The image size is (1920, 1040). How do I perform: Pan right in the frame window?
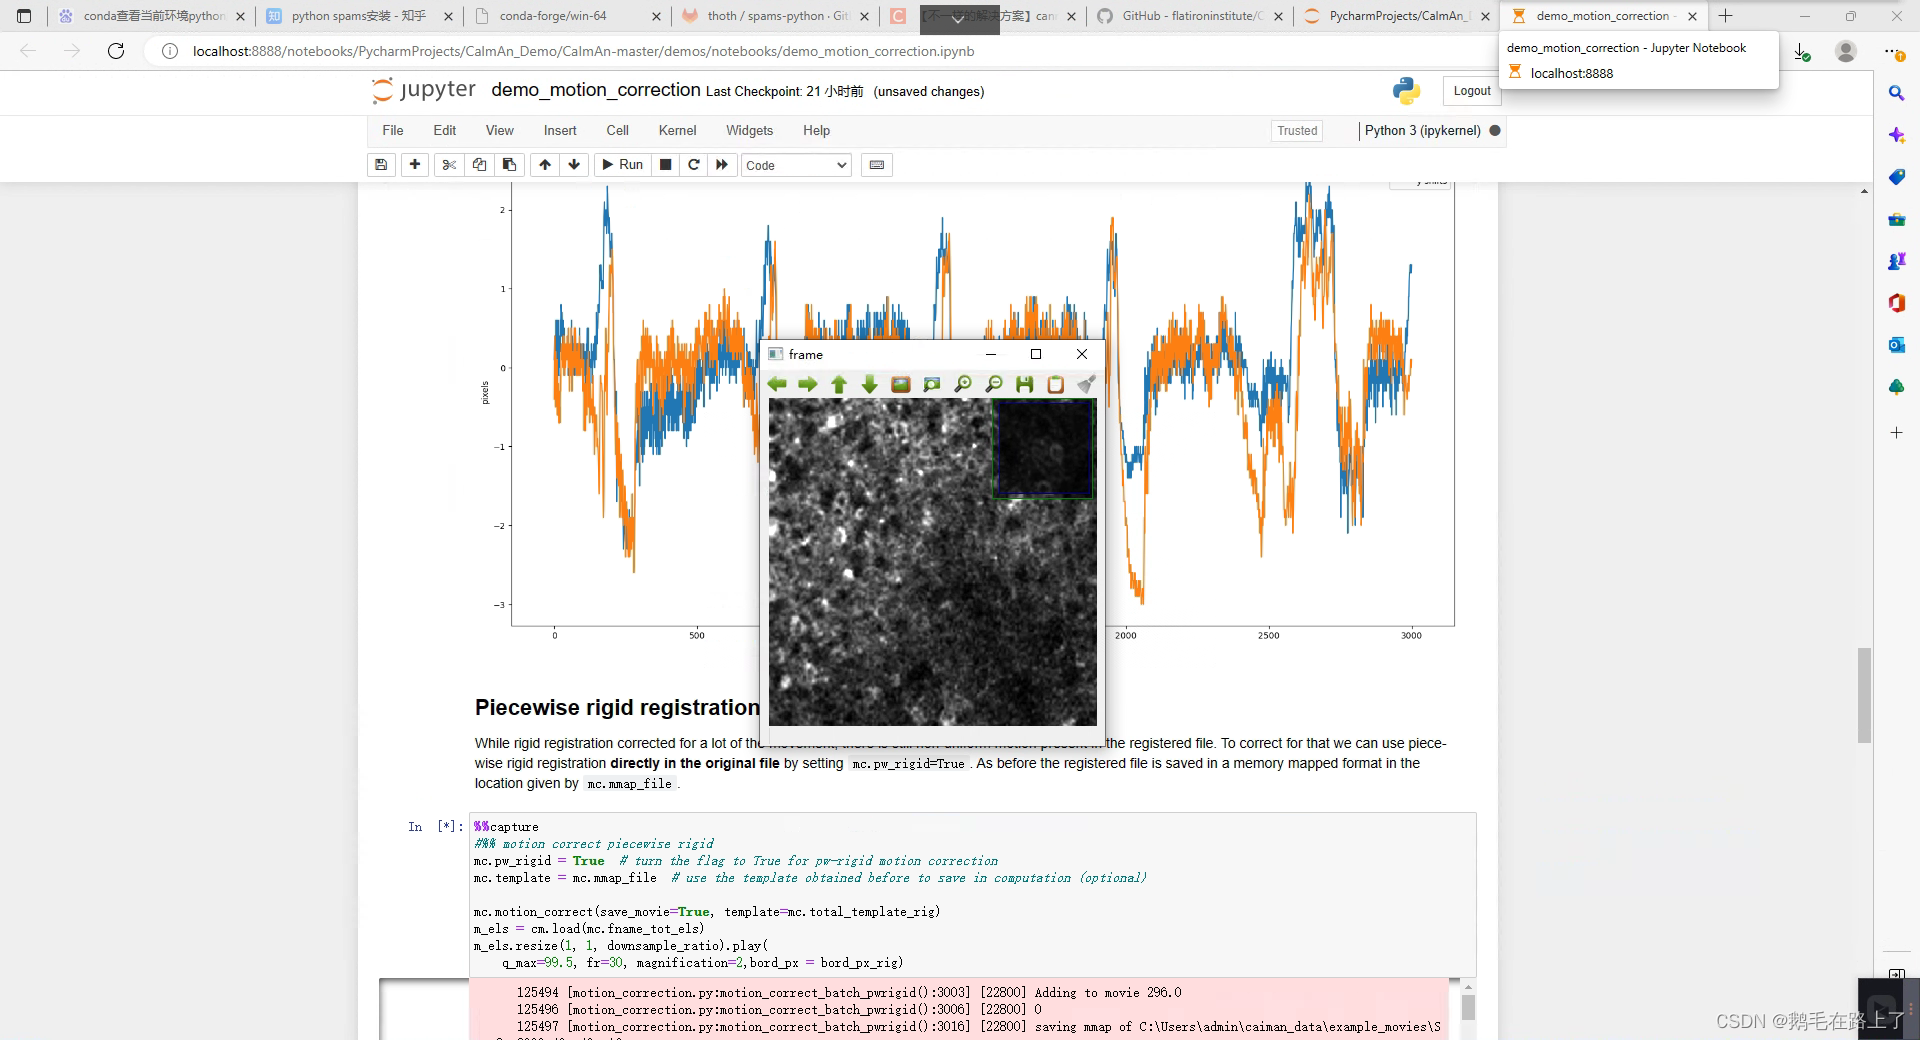click(808, 384)
